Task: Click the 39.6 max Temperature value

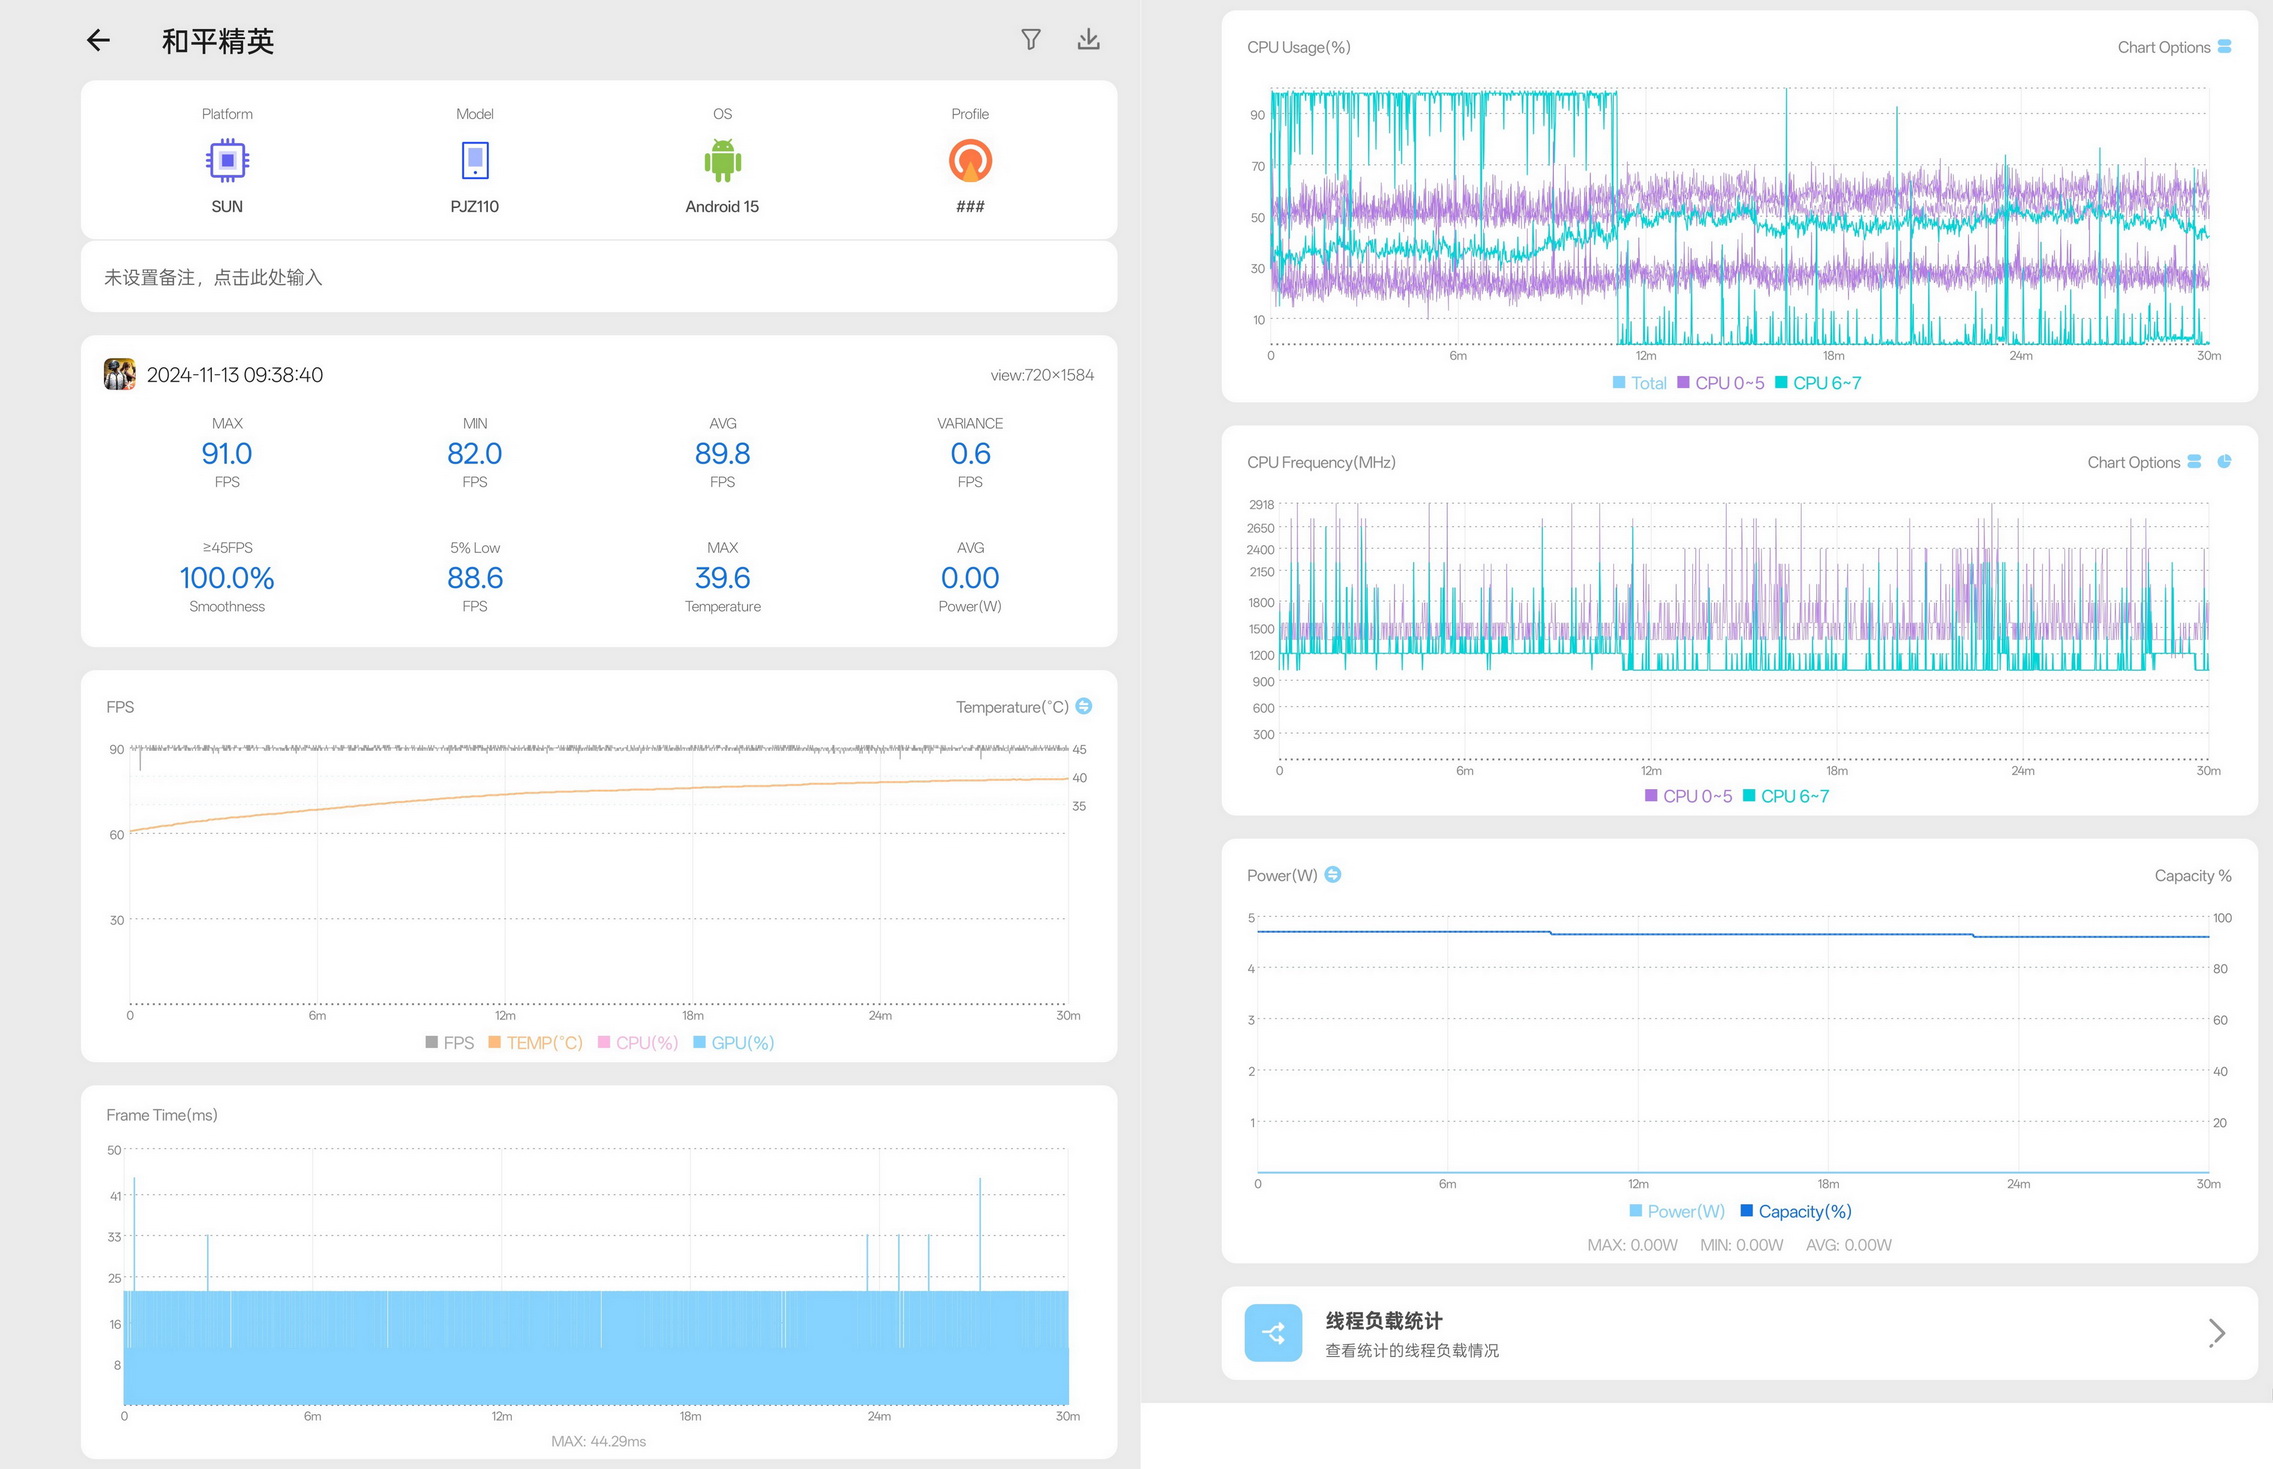Action: 722,578
